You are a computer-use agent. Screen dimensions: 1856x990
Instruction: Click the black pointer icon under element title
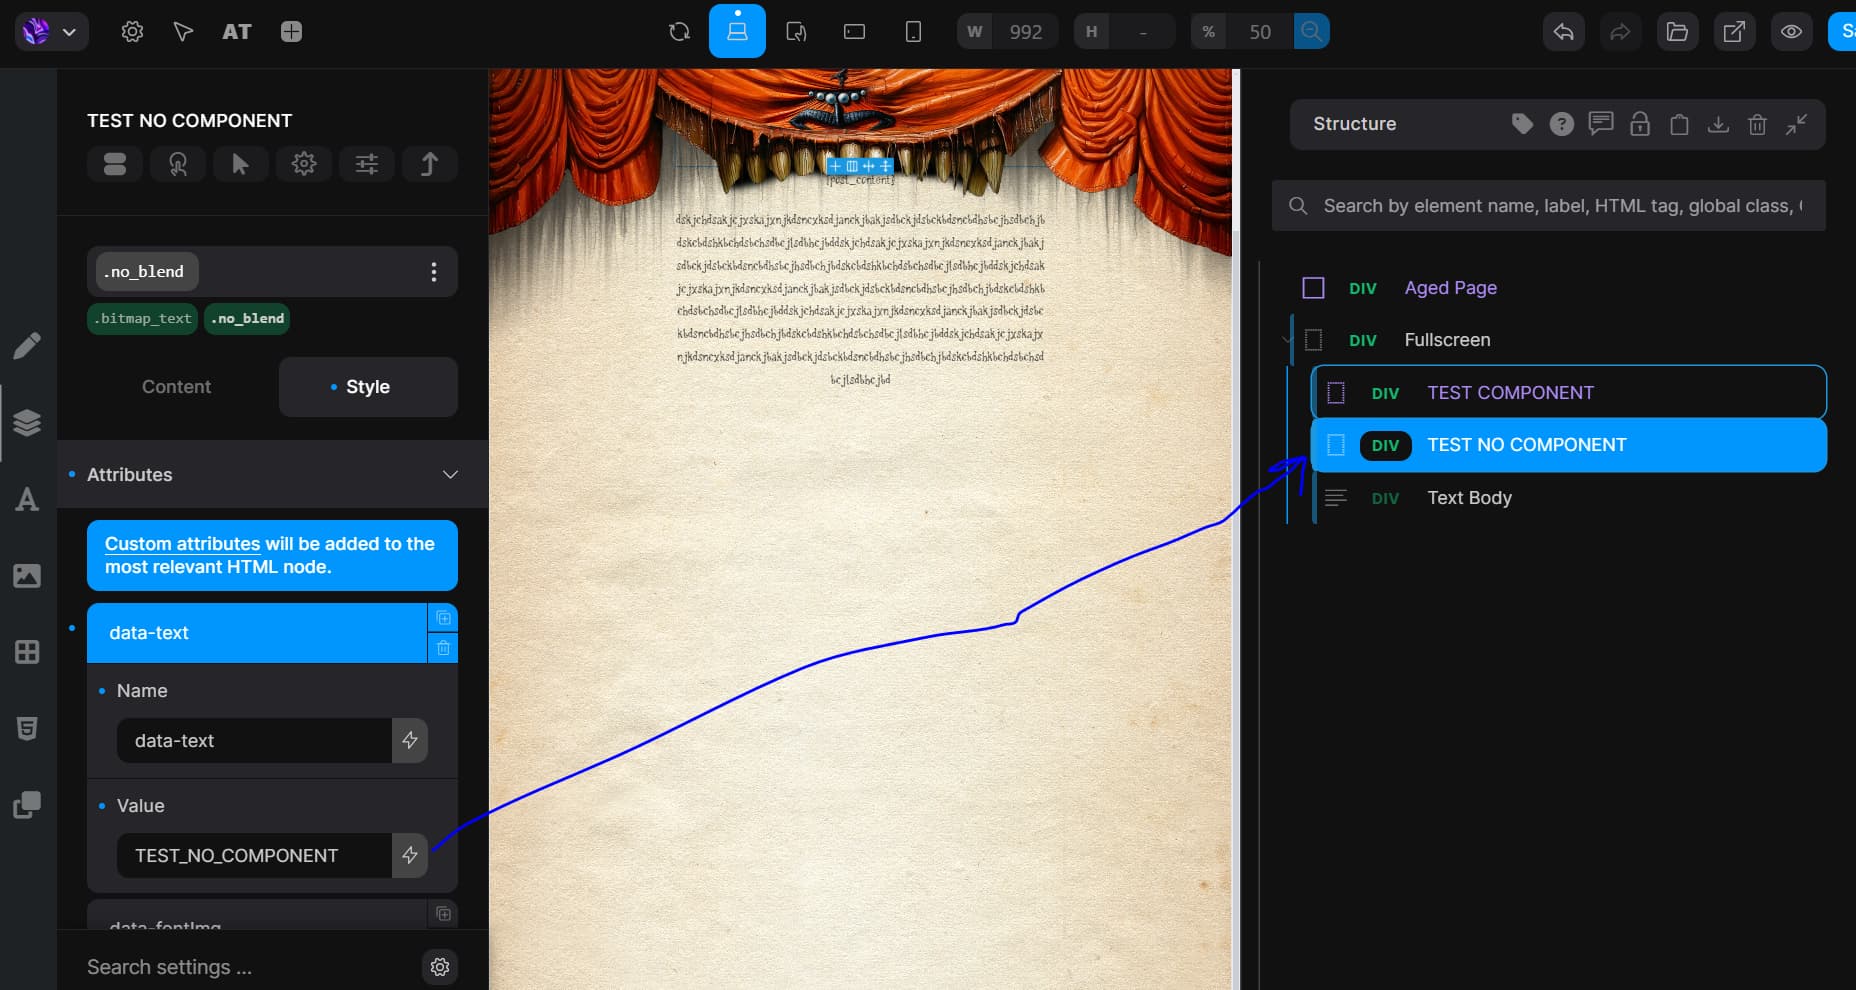pos(241,164)
